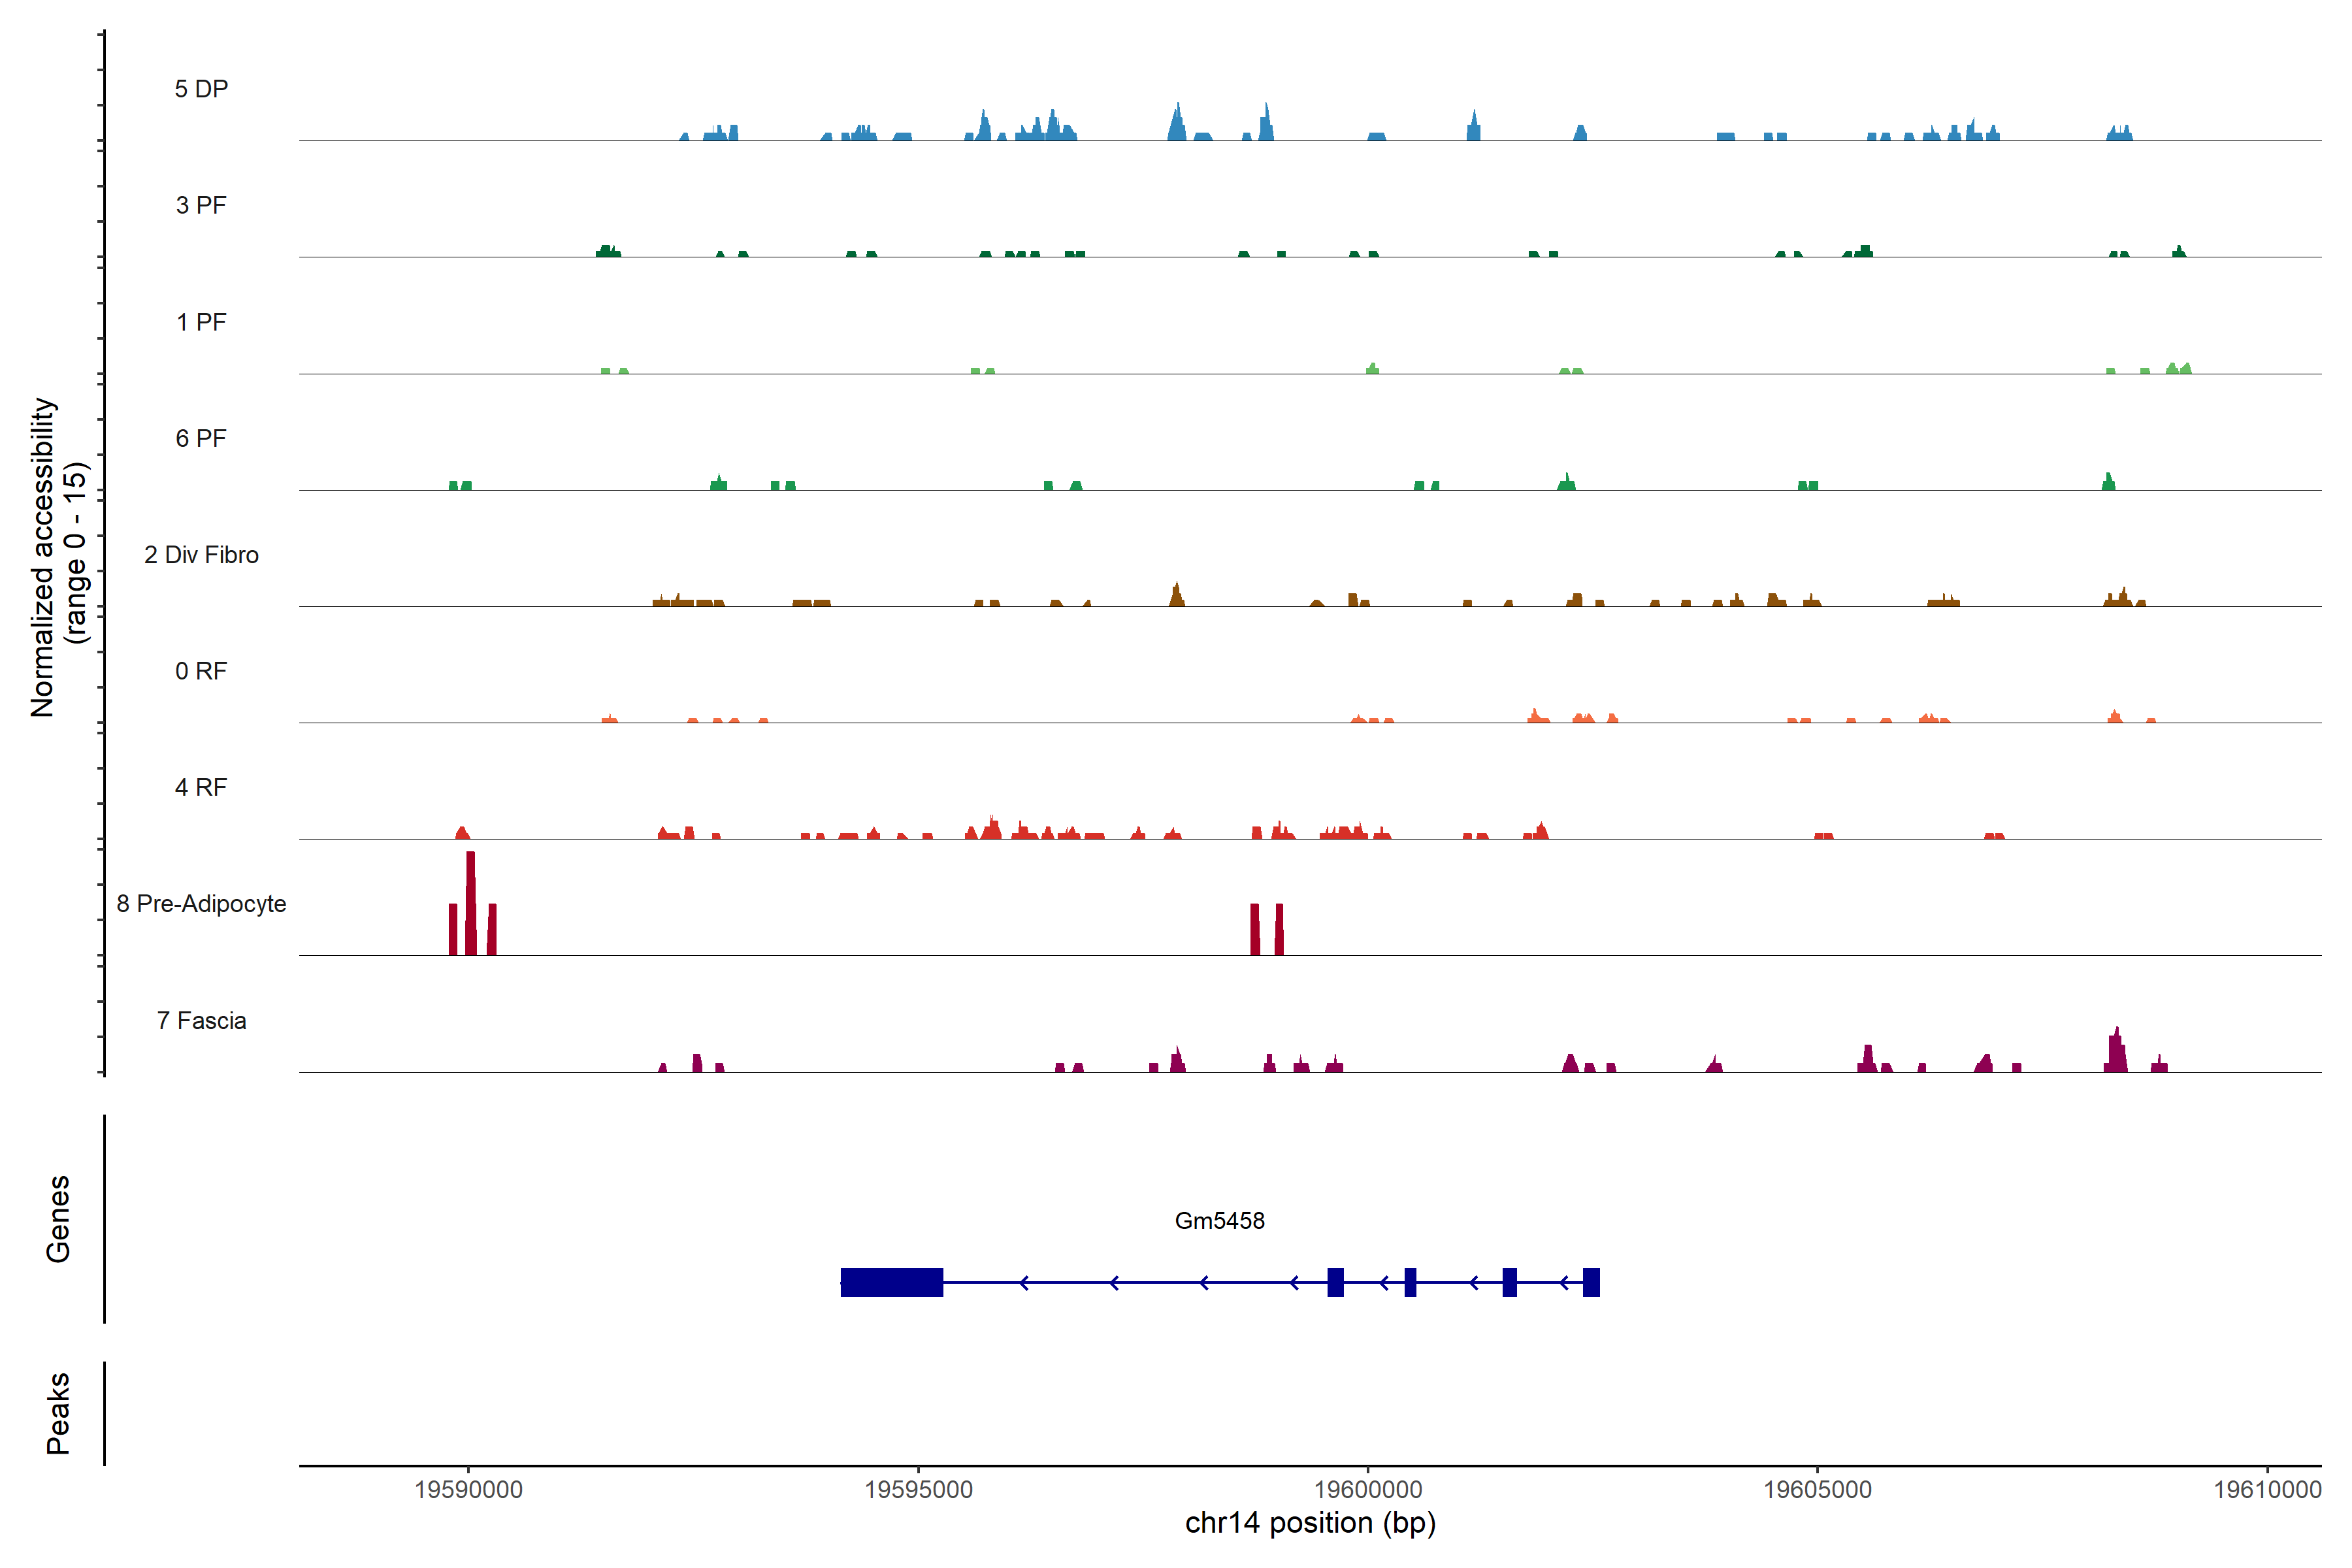The width and height of the screenshot is (2352, 1568).
Task: Click the 7 Fascia track label
Action: pos(201,1020)
